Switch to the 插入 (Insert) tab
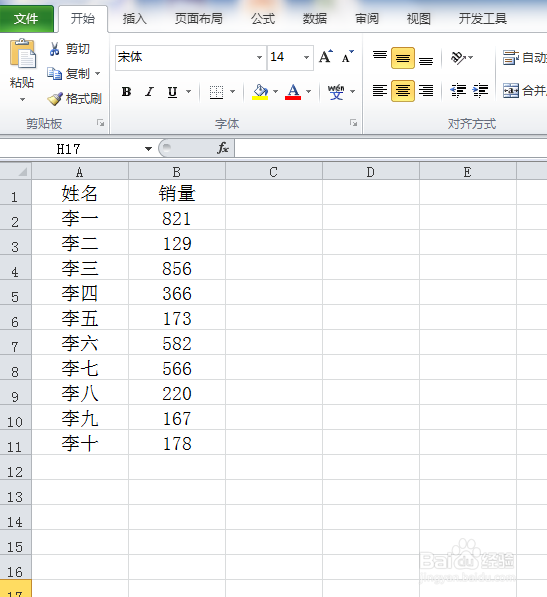This screenshot has height=597, width=547. pyautogui.click(x=134, y=19)
